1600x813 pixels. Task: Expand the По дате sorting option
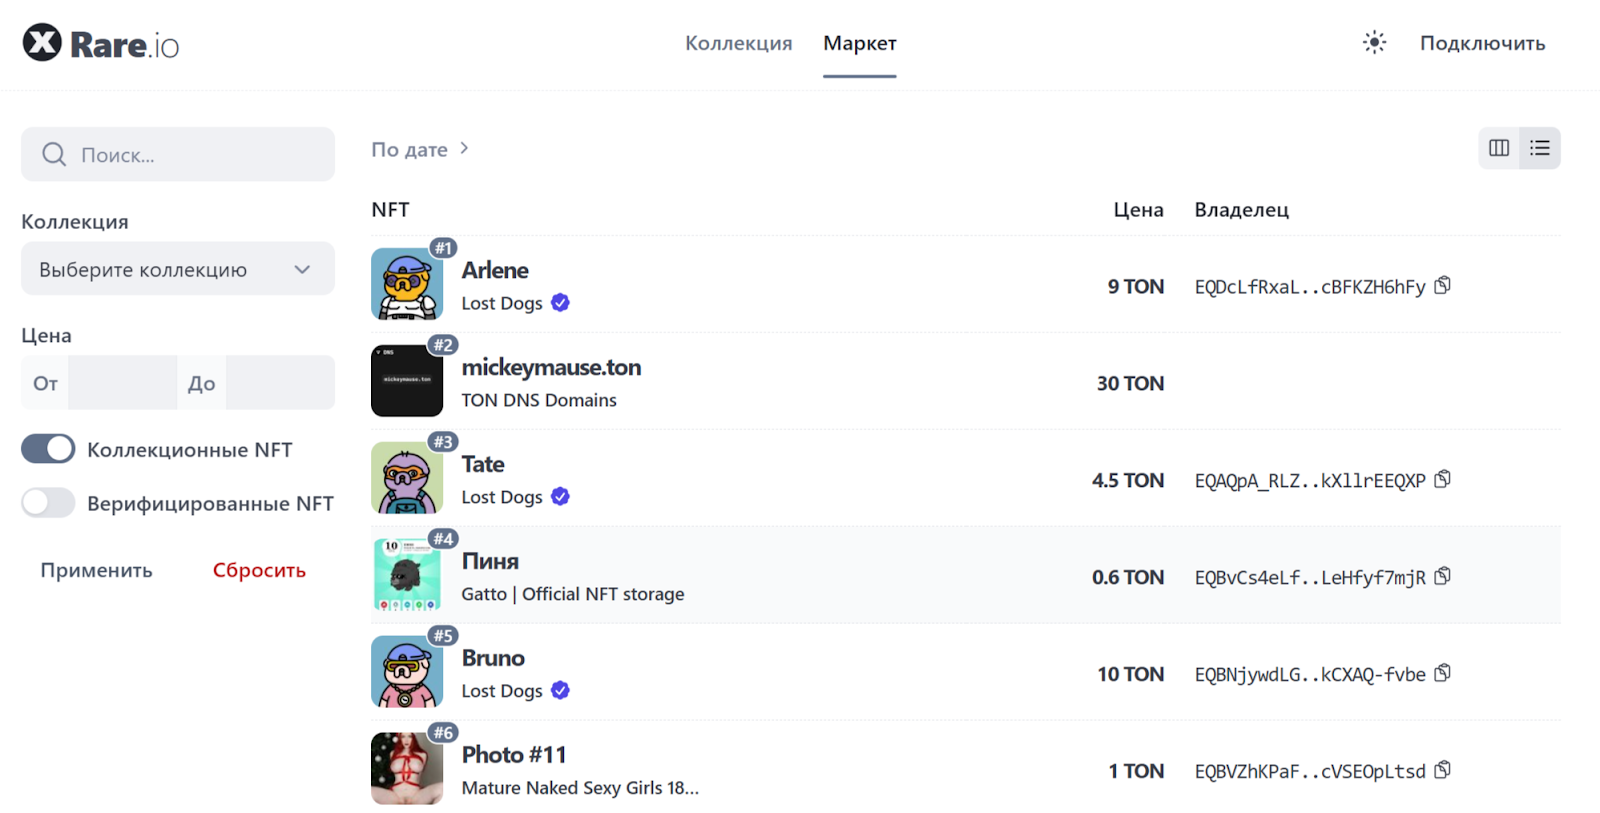click(x=420, y=149)
